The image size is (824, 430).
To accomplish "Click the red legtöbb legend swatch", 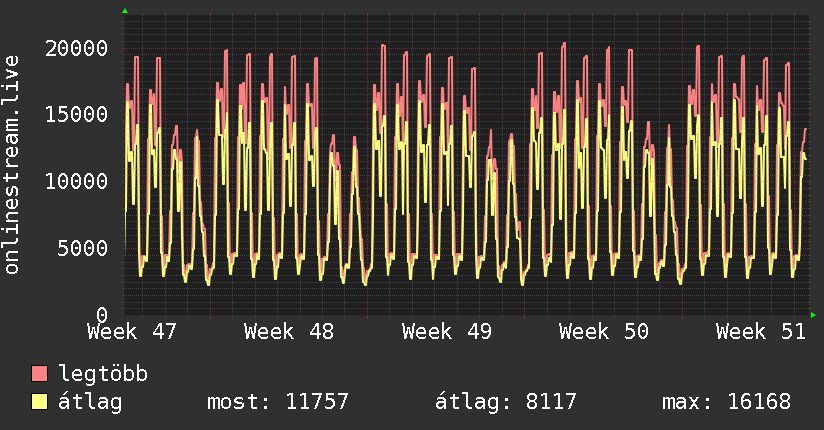I will (40, 375).
